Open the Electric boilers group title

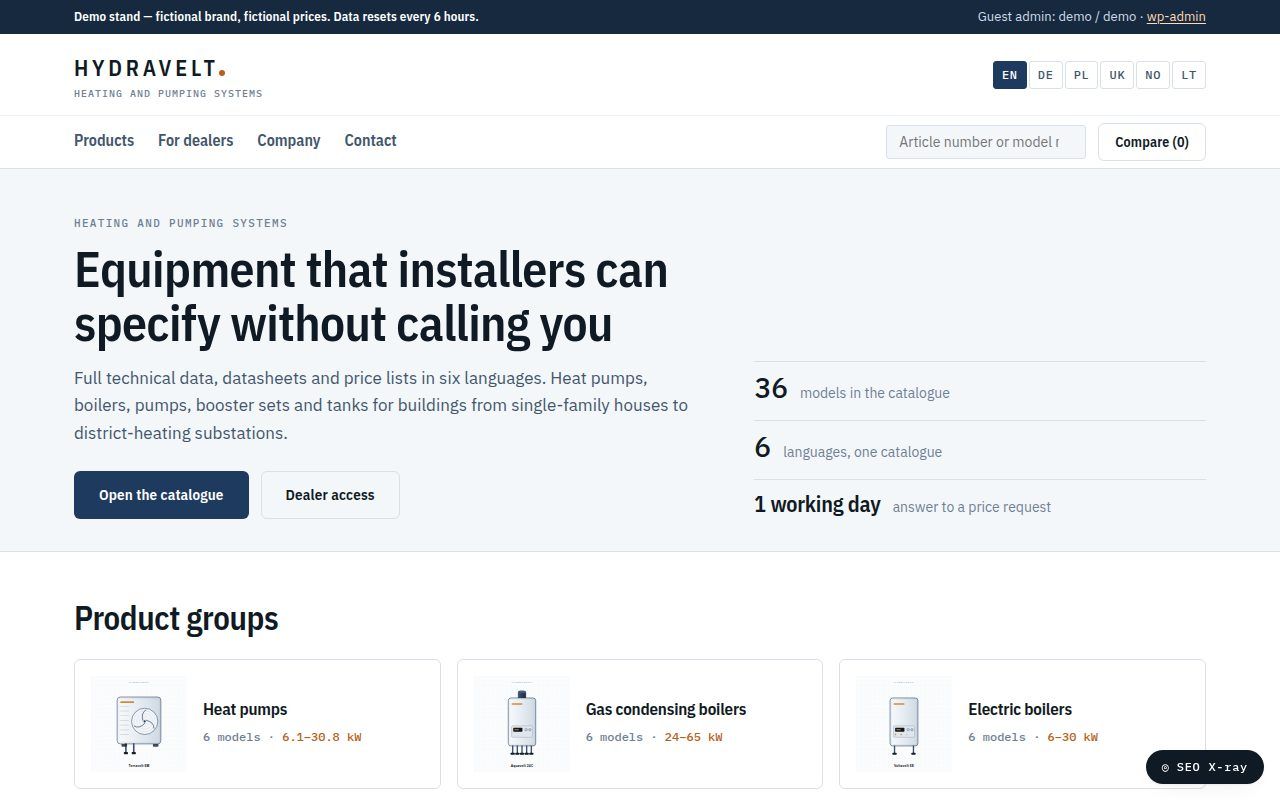[x=1020, y=709]
